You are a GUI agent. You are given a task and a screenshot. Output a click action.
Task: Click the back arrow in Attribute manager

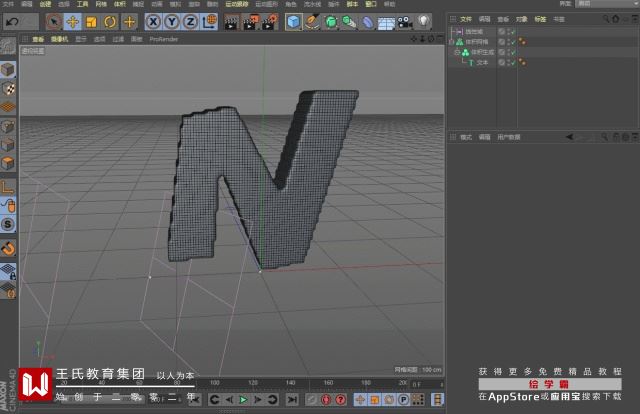tap(569, 137)
